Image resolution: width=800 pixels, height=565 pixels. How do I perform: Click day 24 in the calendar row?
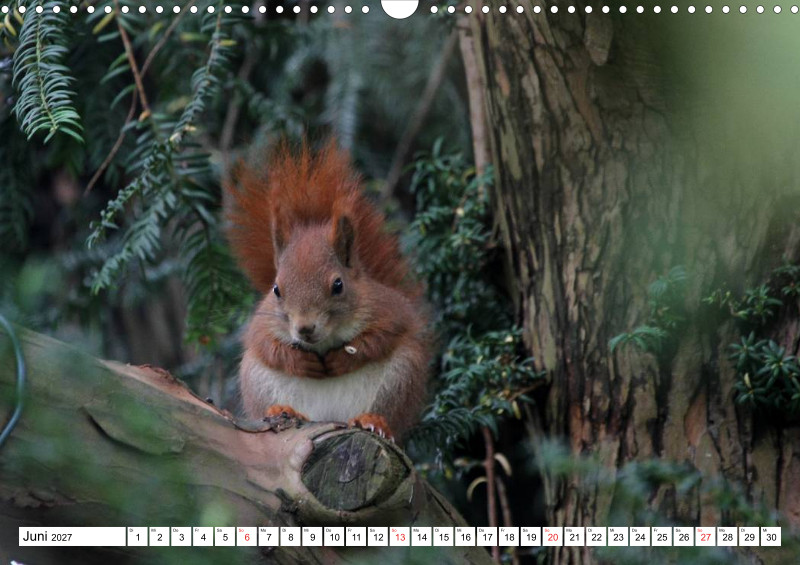coord(639,537)
